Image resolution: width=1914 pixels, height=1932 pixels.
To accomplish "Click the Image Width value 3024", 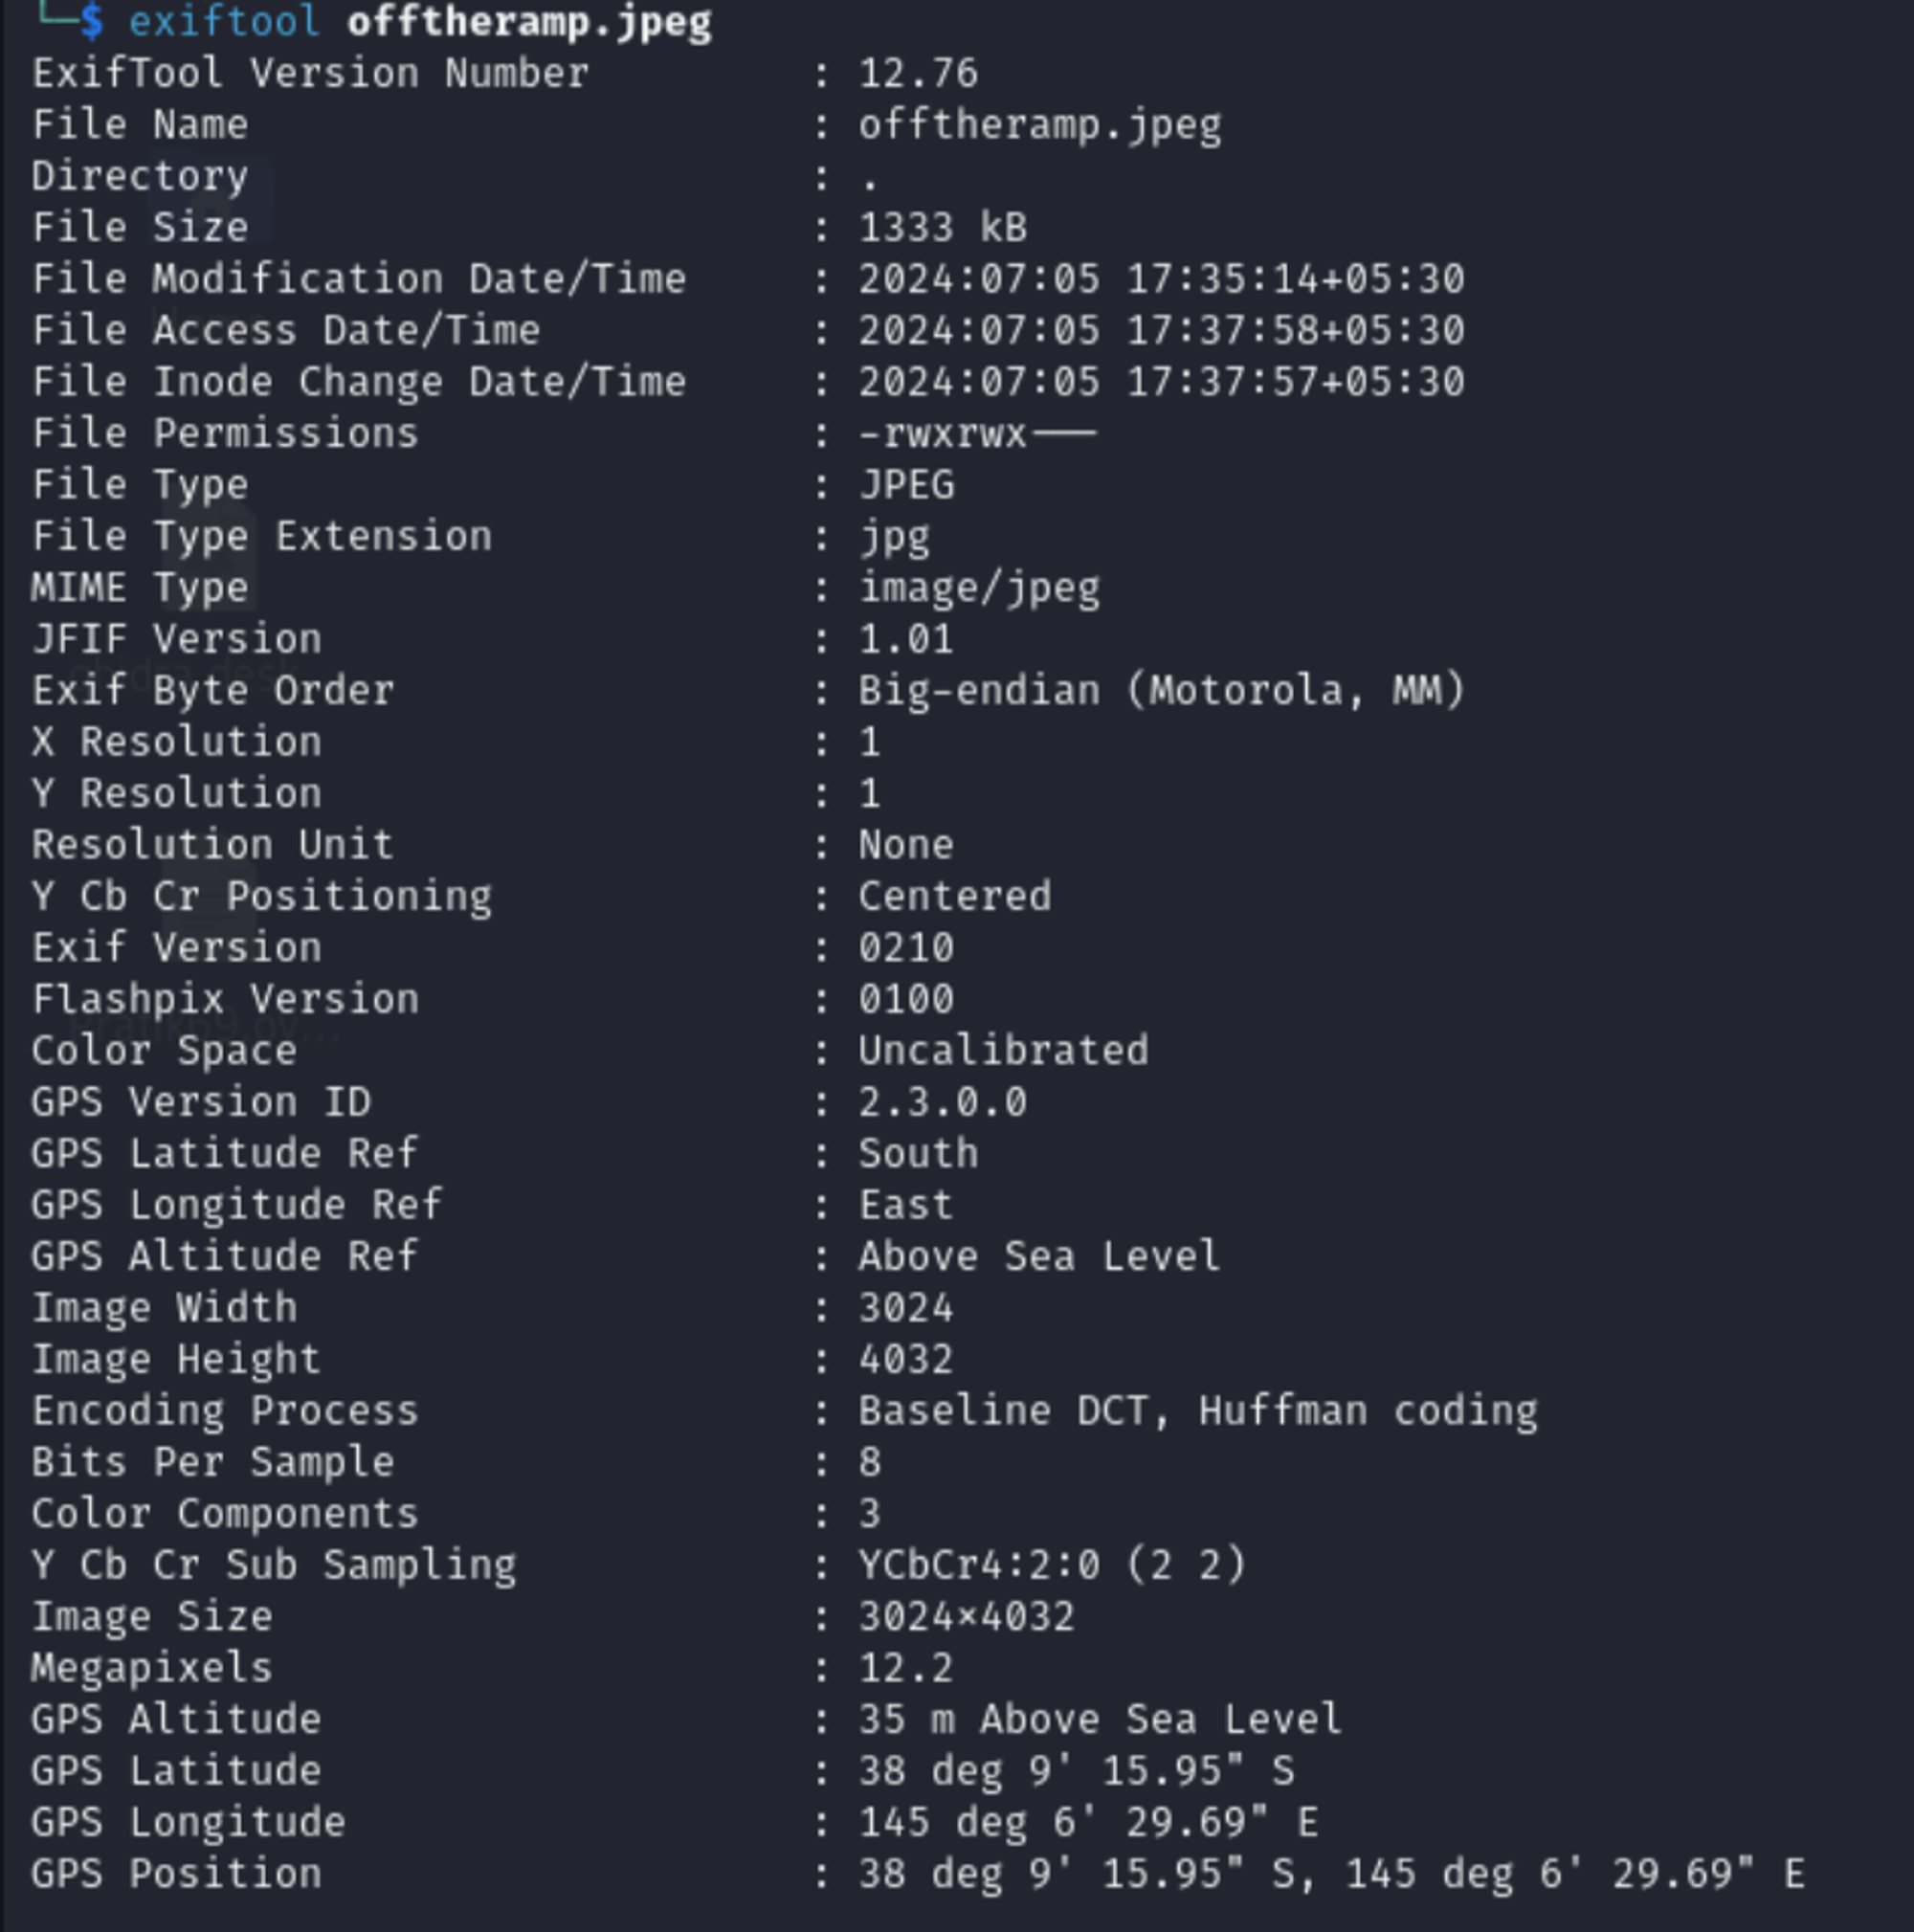I will [x=905, y=1308].
